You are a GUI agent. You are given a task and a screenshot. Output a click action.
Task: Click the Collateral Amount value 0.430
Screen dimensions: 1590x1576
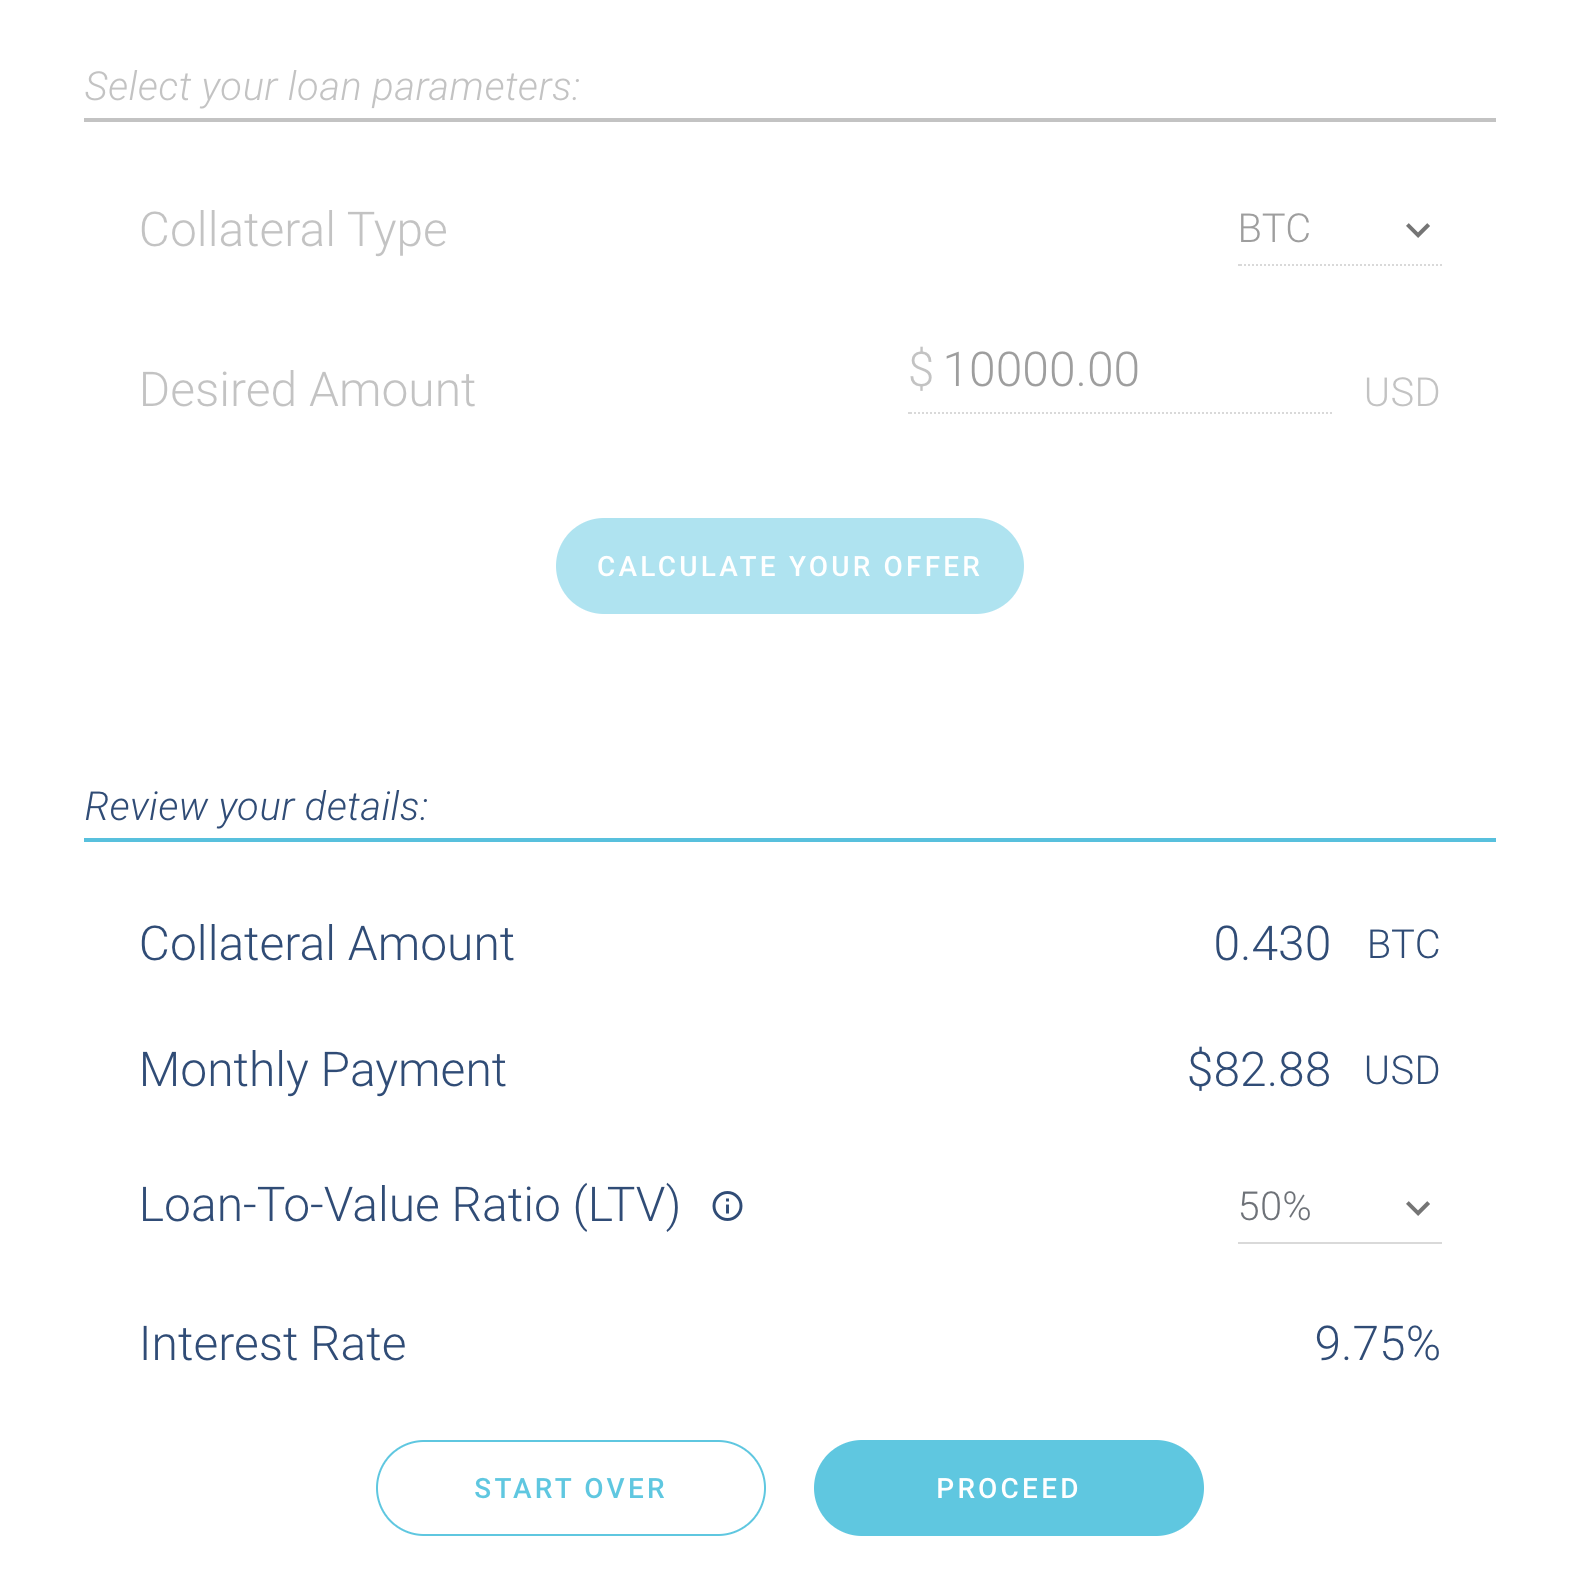(1271, 944)
